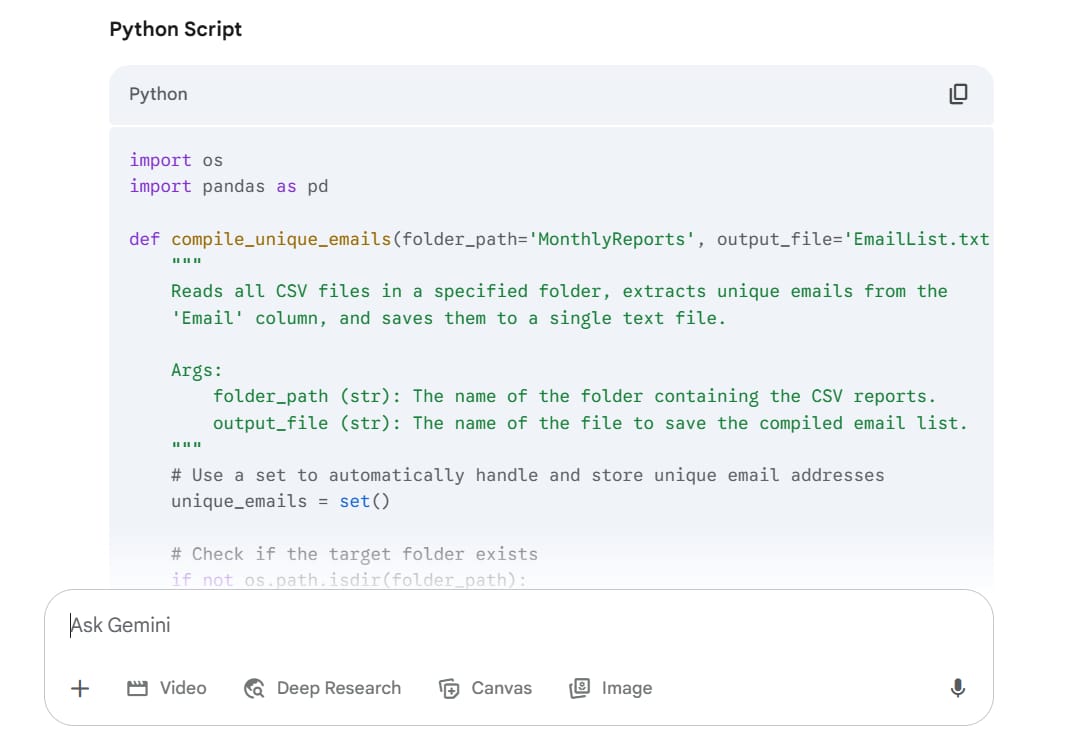The width and height of the screenshot is (1078, 732).
Task: Click the Video clapperboard icon
Action: tap(138, 688)
